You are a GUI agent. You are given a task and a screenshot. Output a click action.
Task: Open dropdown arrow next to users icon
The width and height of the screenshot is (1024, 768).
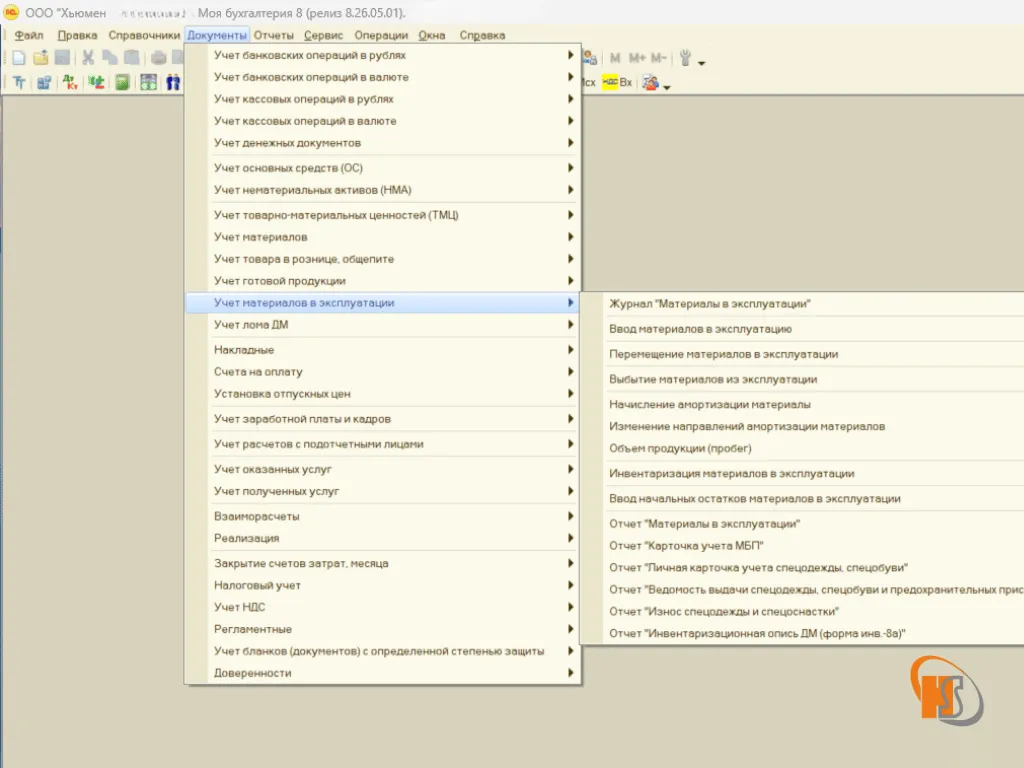(x=667, y=88)
